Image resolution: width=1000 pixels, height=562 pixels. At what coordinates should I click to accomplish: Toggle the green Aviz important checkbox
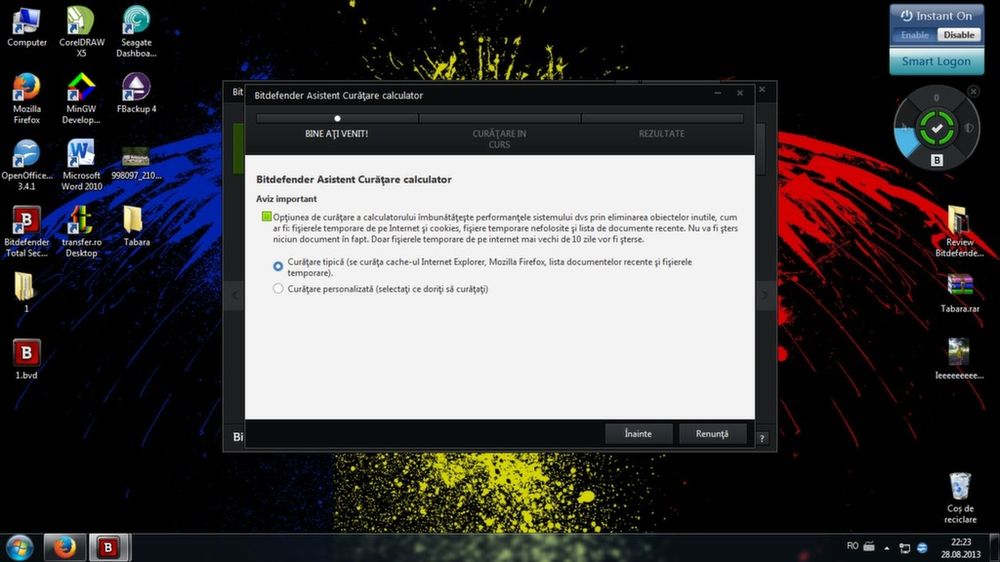pyautogui.click(x=267, y=216)
